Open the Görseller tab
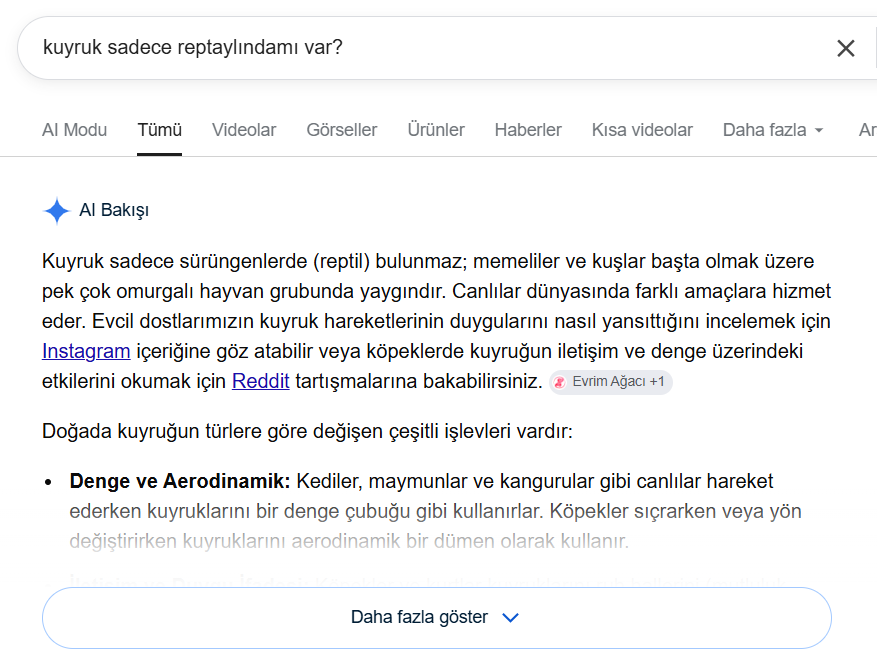 342,130
